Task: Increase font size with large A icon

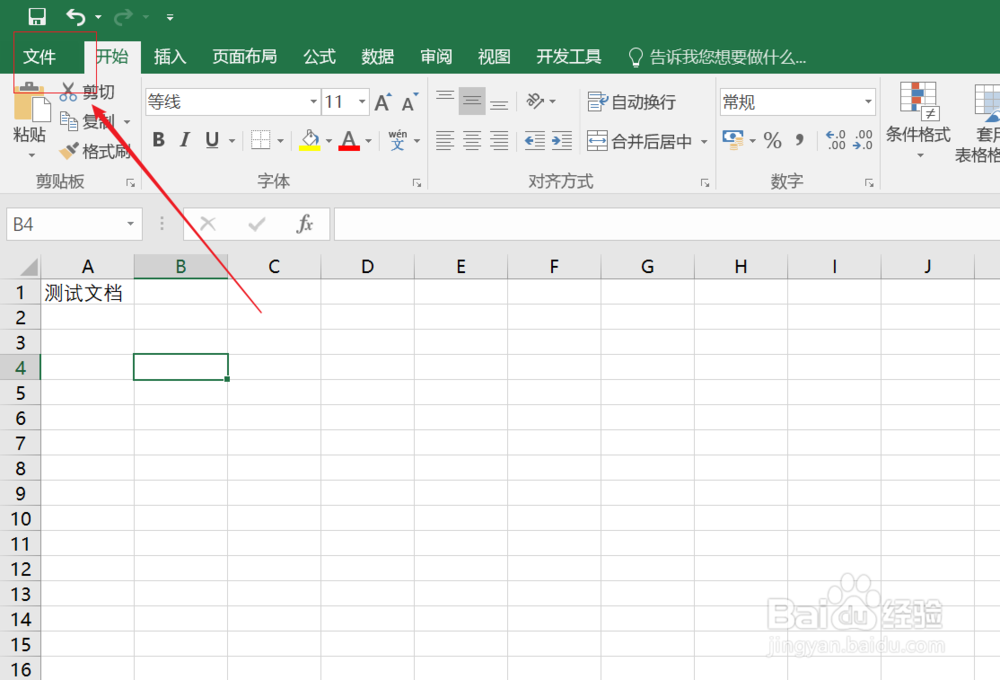Action: click(x=383, y=102)
